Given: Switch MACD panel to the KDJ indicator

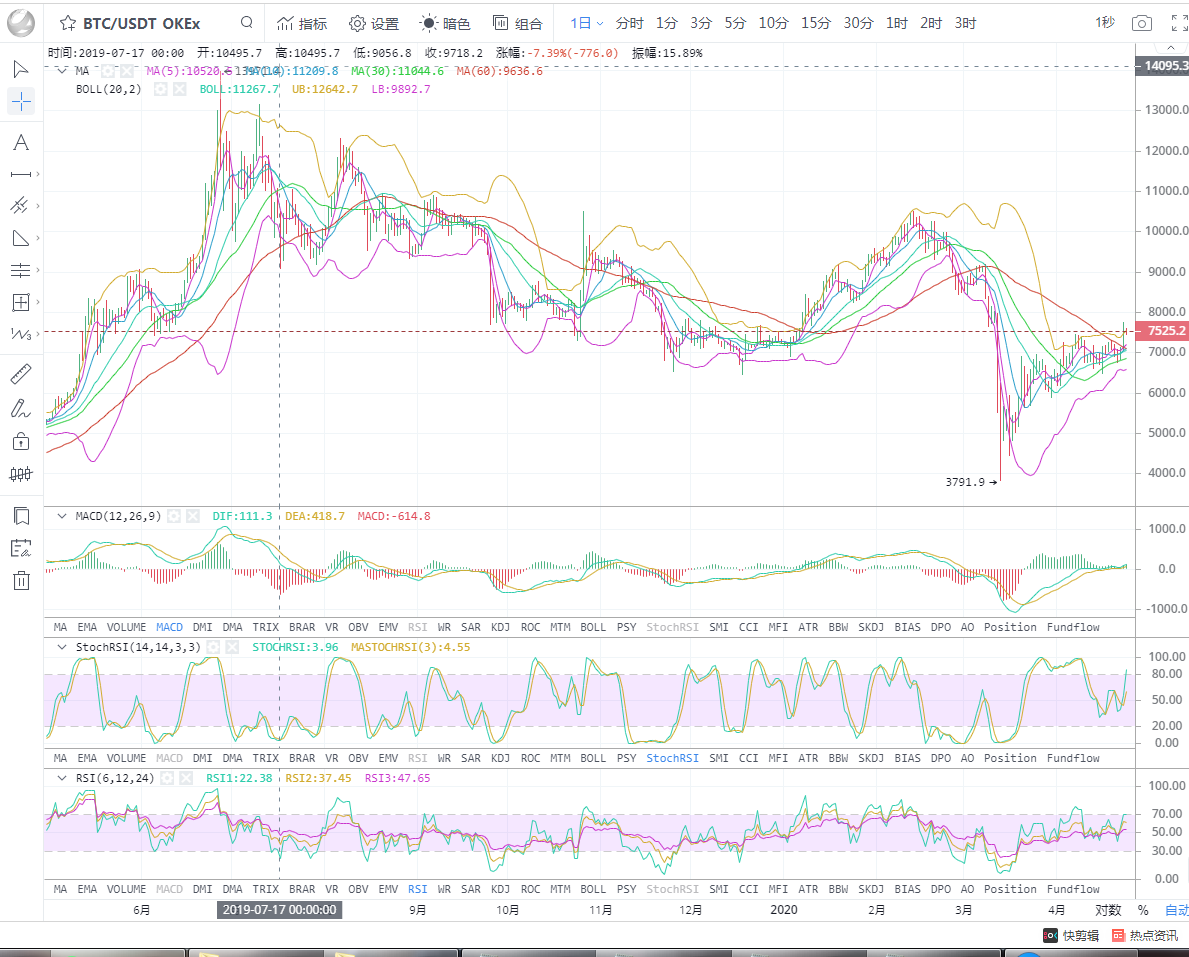Looking at the screenshot, I should [x=500, y=627].
